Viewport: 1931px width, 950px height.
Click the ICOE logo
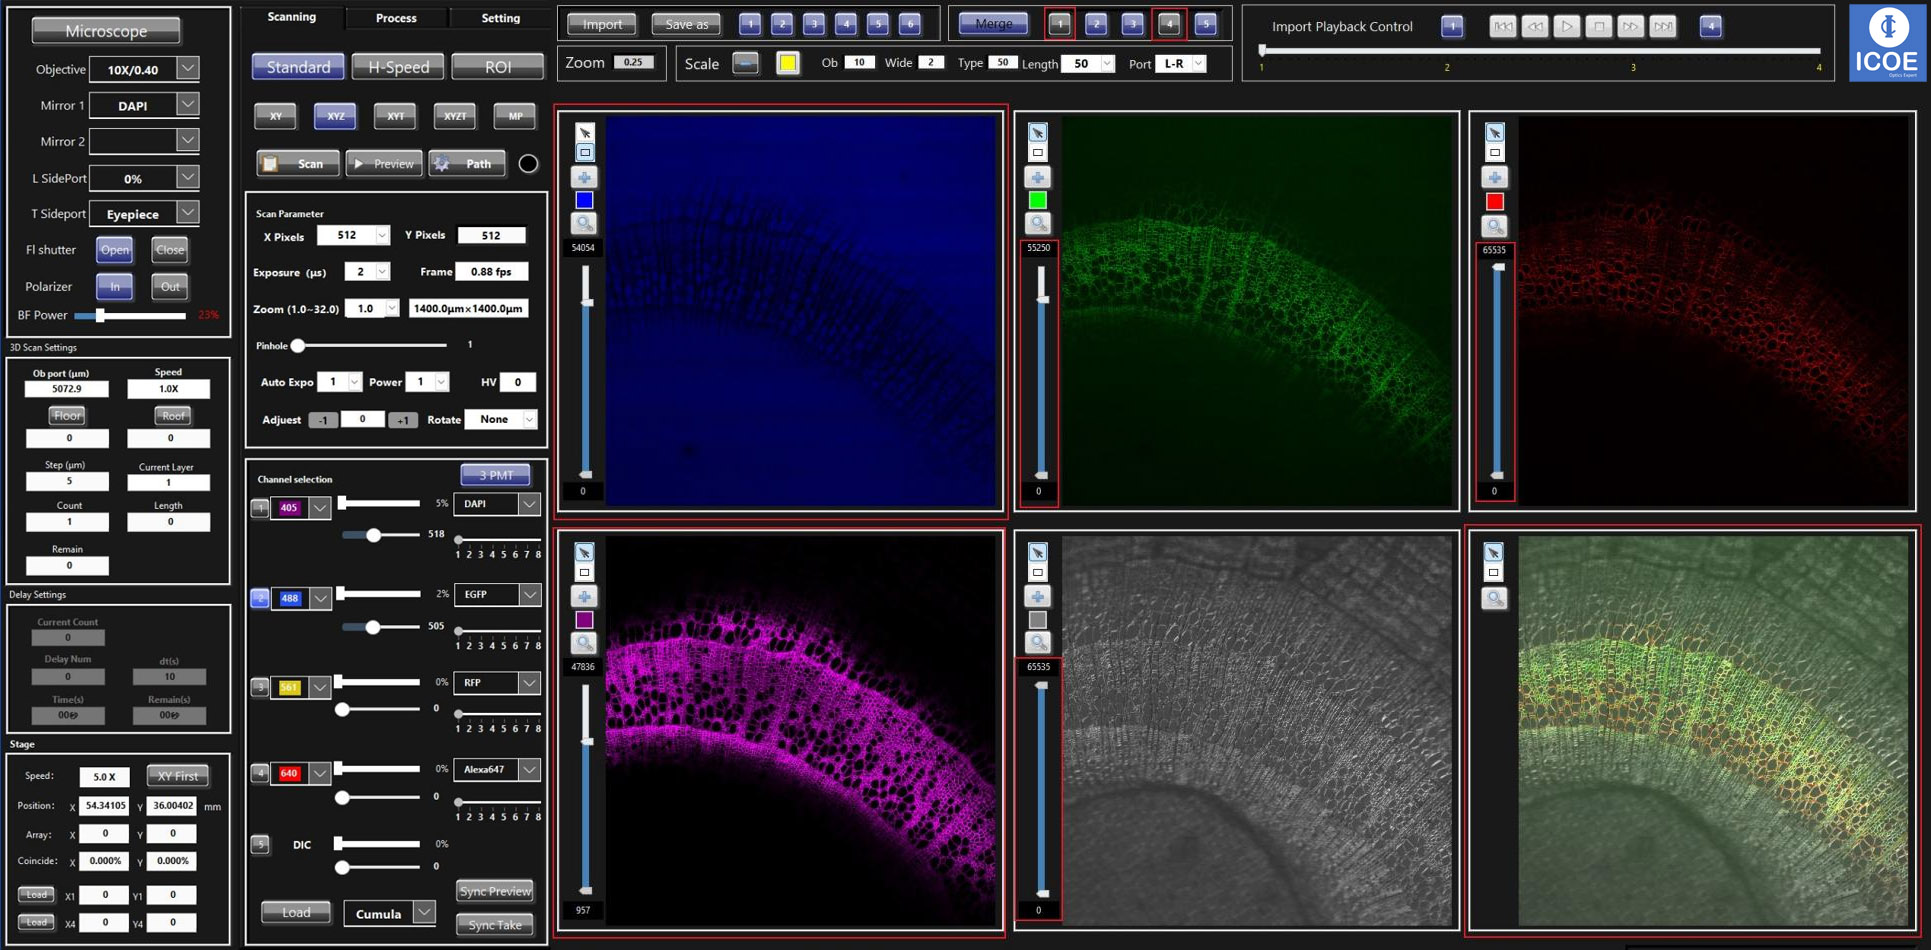[1886, 43]
